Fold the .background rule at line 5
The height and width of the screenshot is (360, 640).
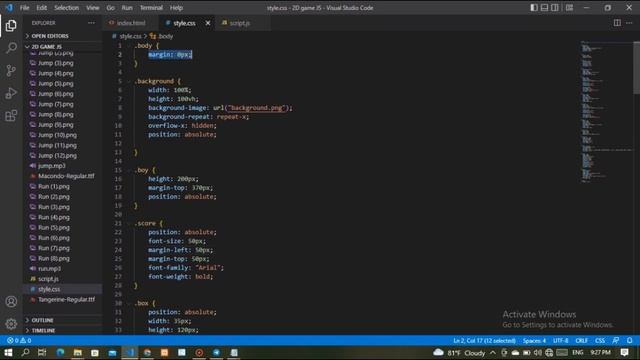(x=129, y=81)
